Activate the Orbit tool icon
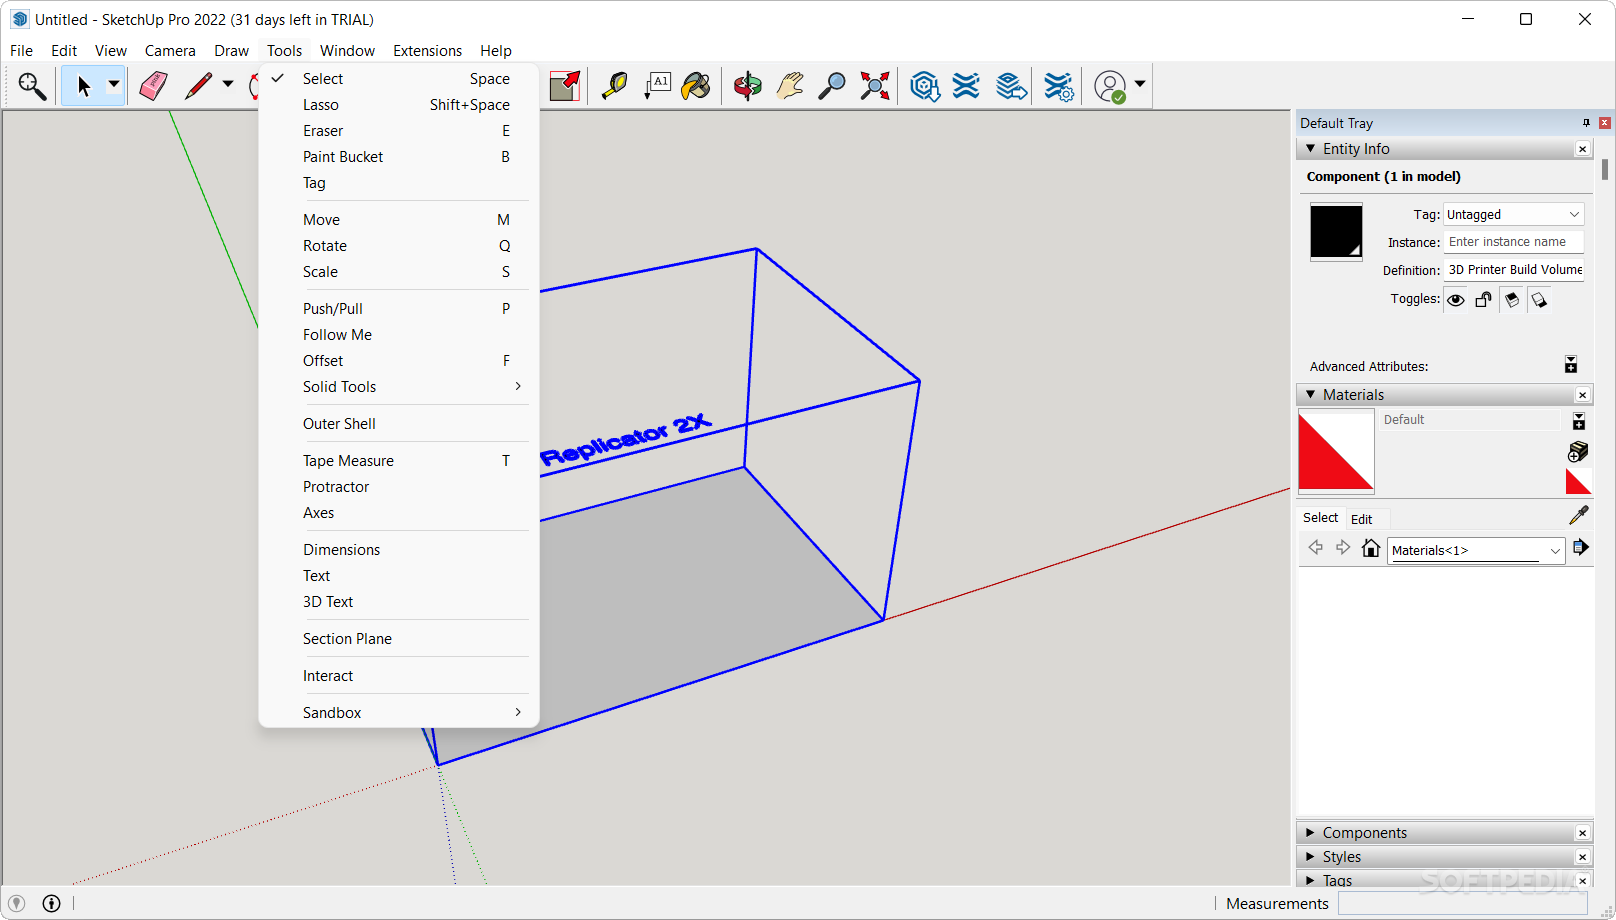 tap(747, 86)
